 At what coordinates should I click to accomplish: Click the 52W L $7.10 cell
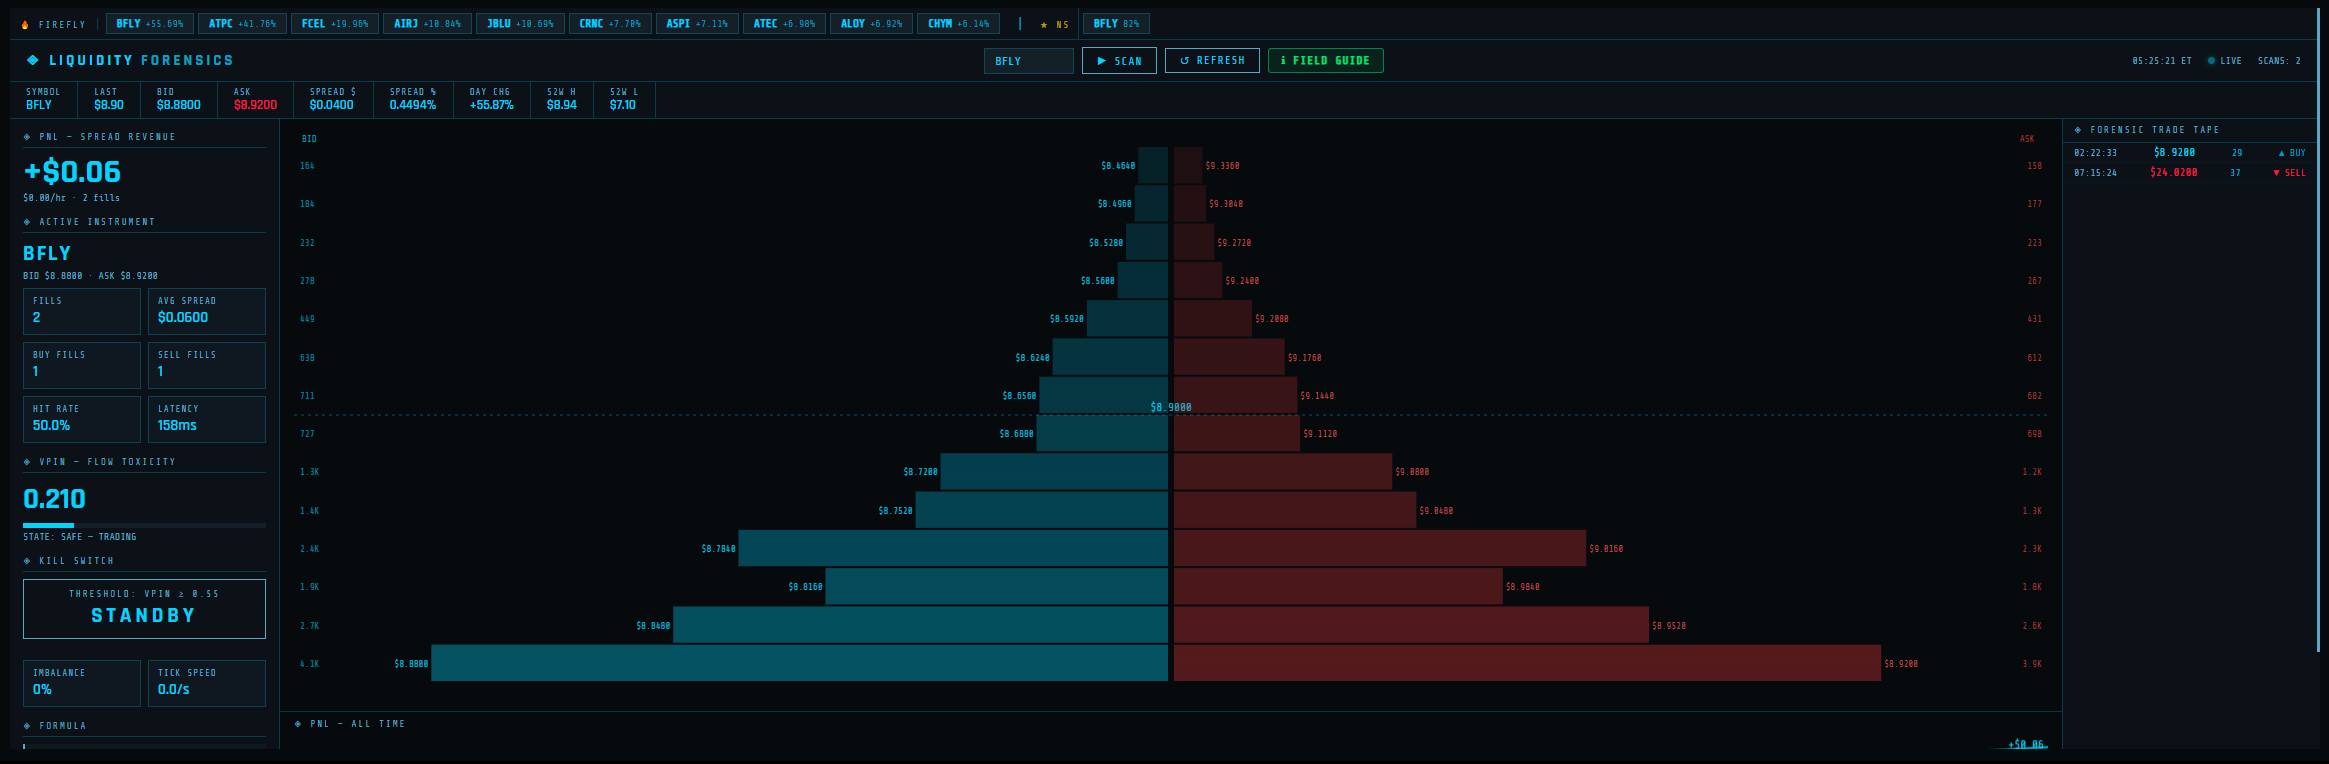(x=624, y=99)
